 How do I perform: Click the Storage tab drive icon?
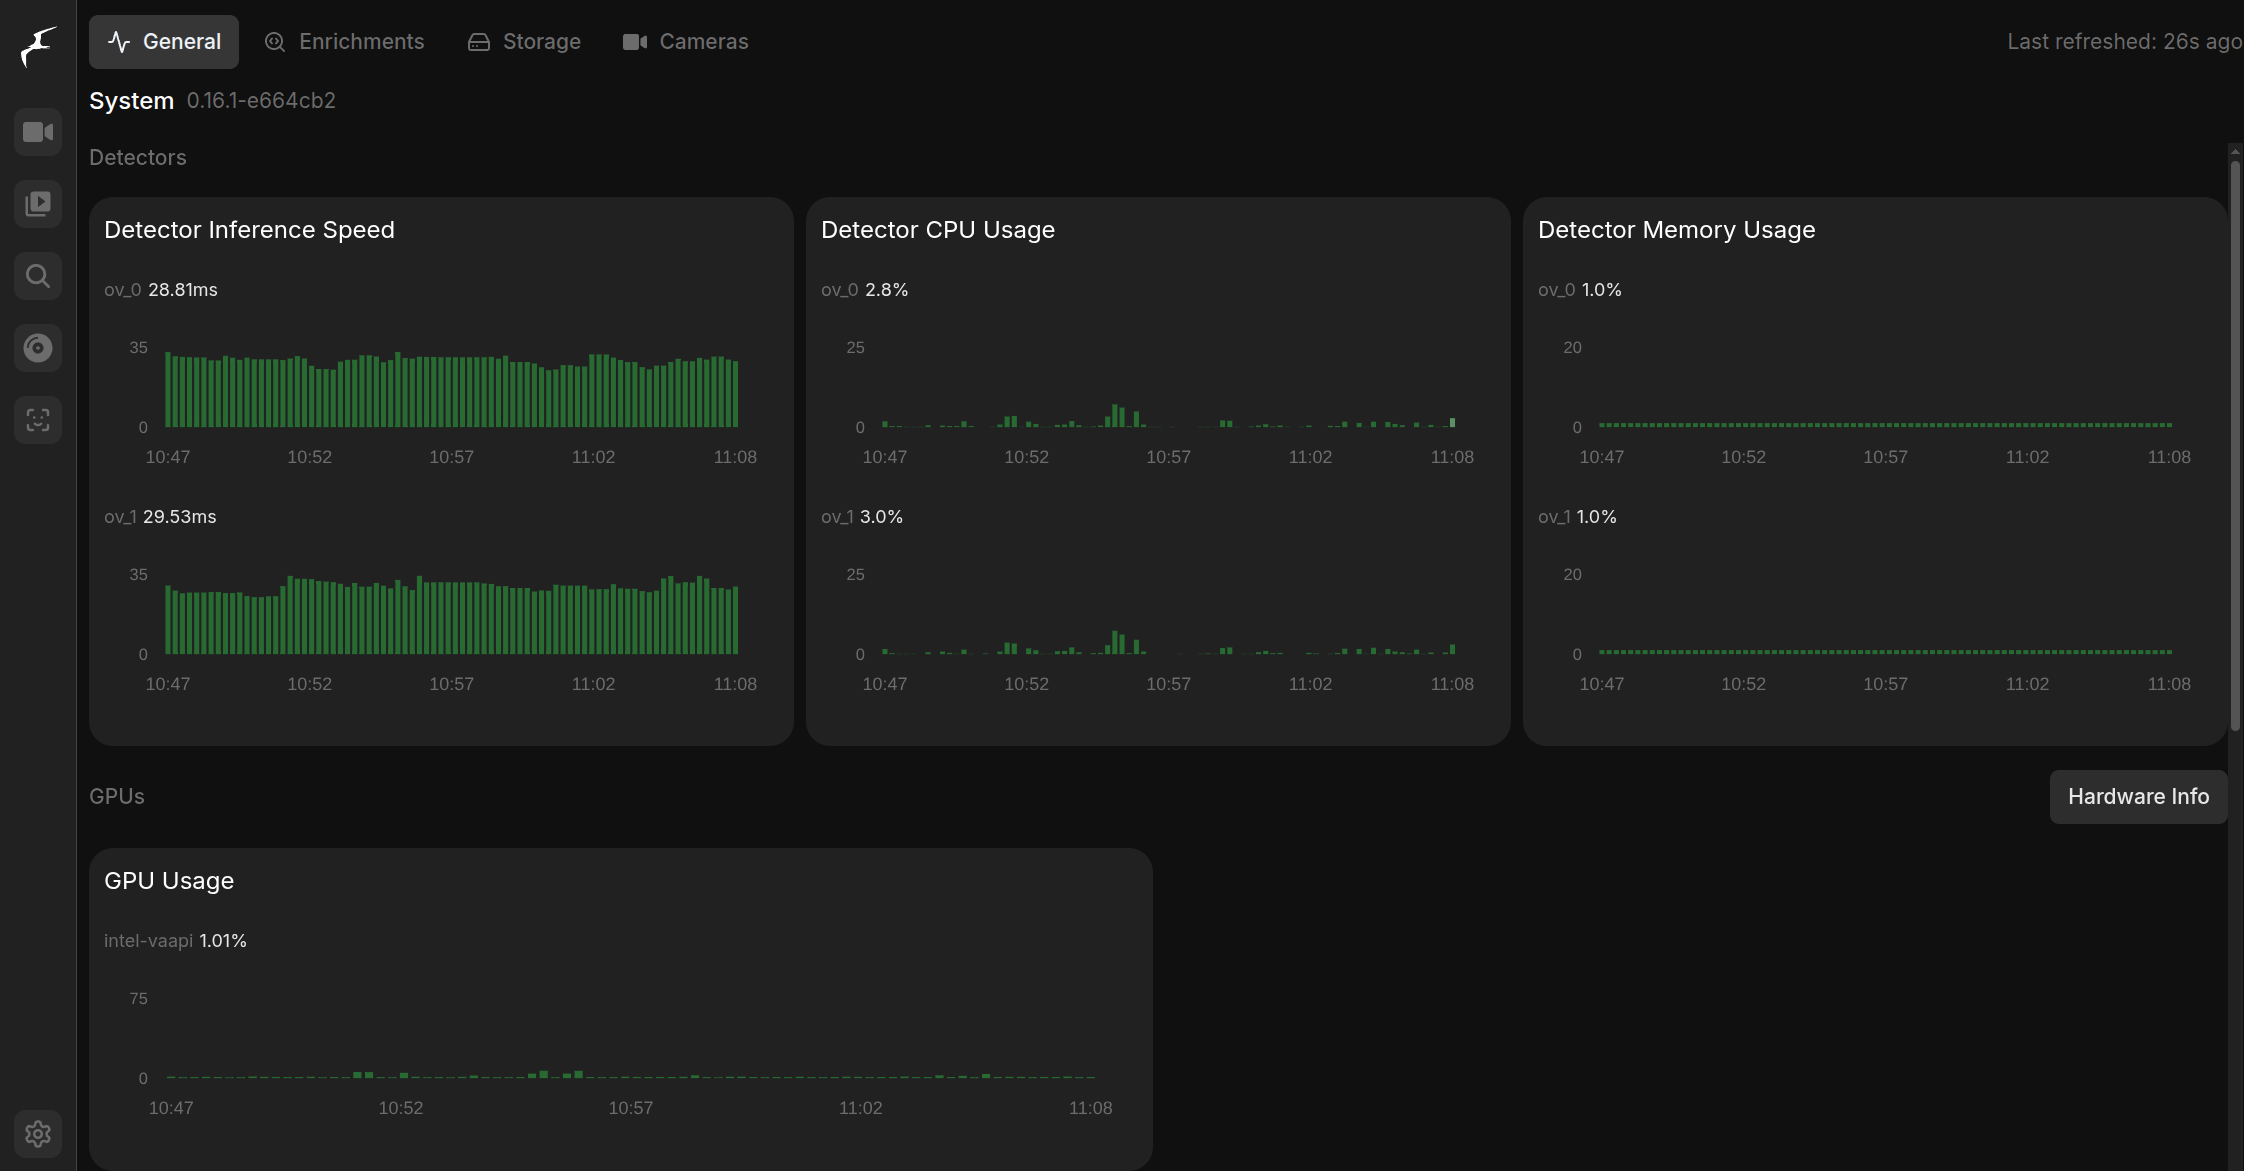coord(479,42)
